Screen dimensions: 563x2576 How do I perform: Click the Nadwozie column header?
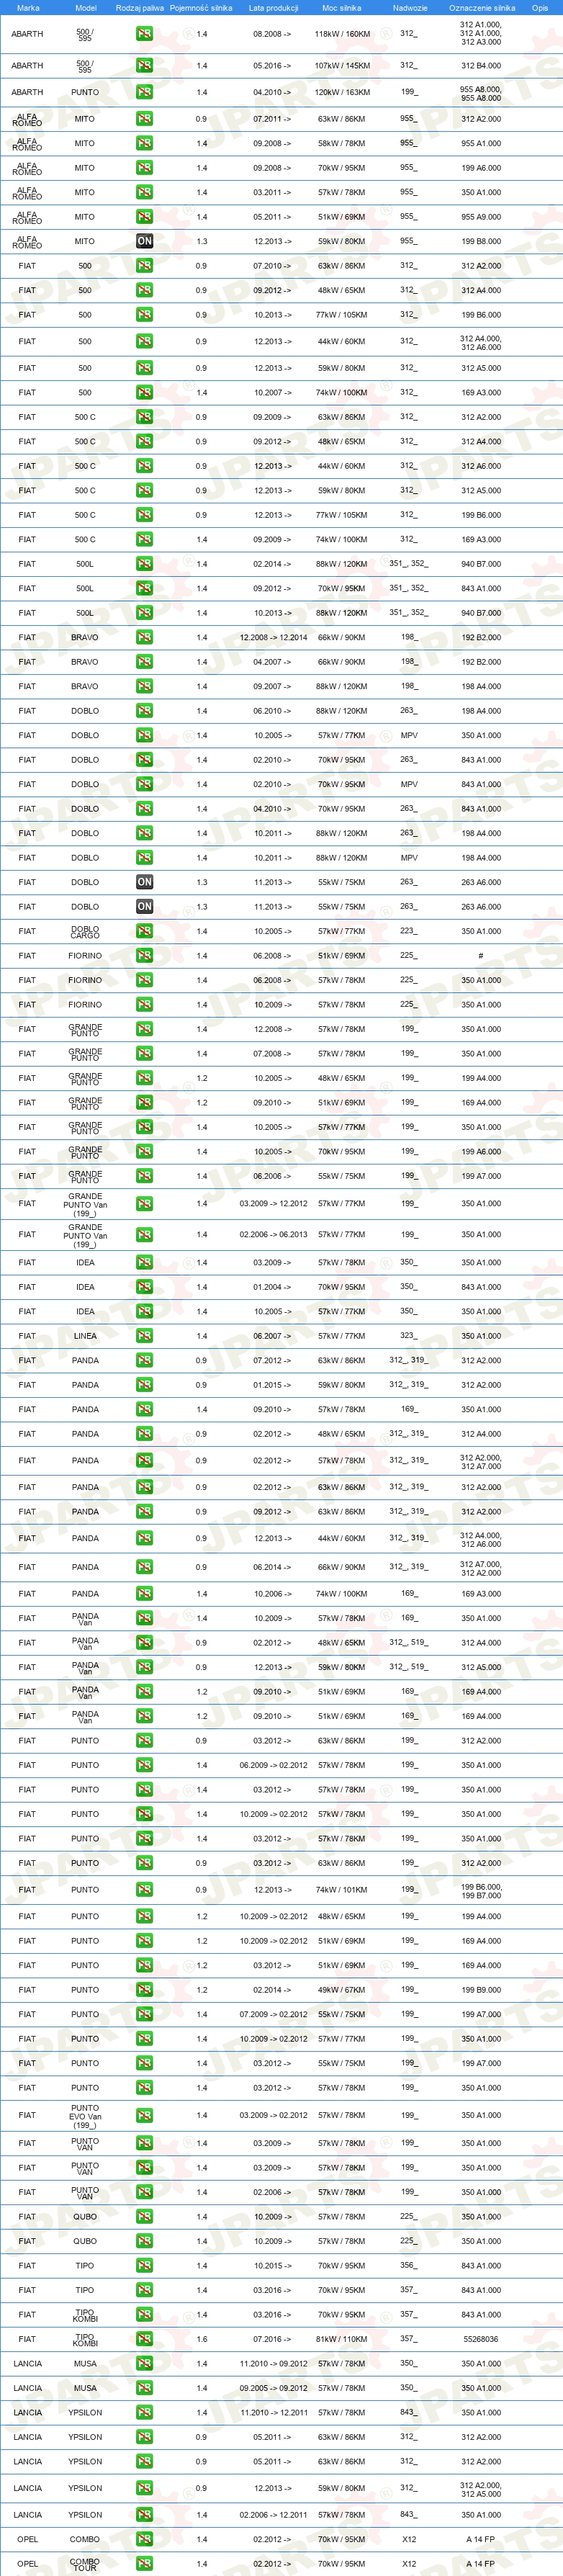[410, 8]
